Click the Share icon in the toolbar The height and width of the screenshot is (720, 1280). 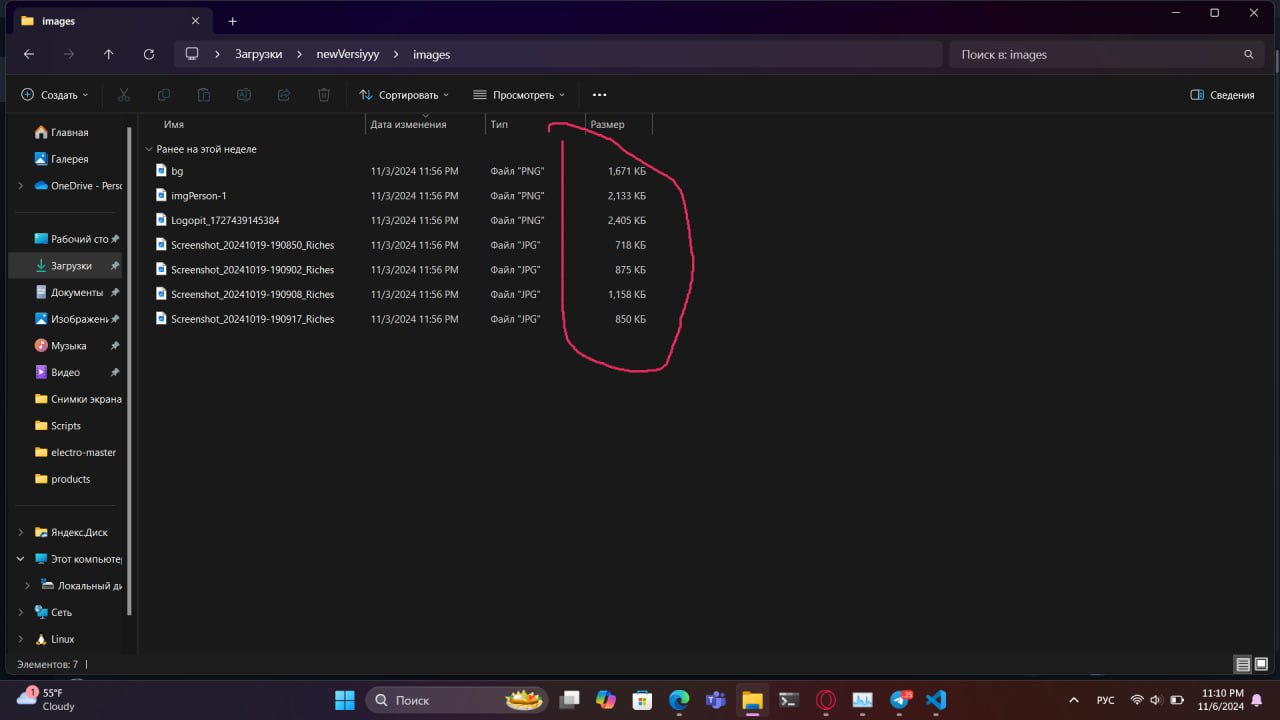click(x=284, y=95)
